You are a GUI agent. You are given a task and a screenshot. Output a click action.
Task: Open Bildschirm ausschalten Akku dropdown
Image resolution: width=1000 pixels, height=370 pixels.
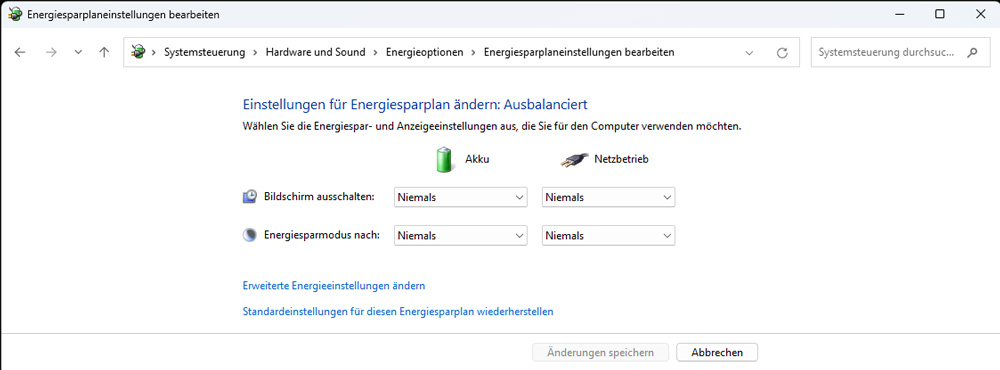click(460, 197)
